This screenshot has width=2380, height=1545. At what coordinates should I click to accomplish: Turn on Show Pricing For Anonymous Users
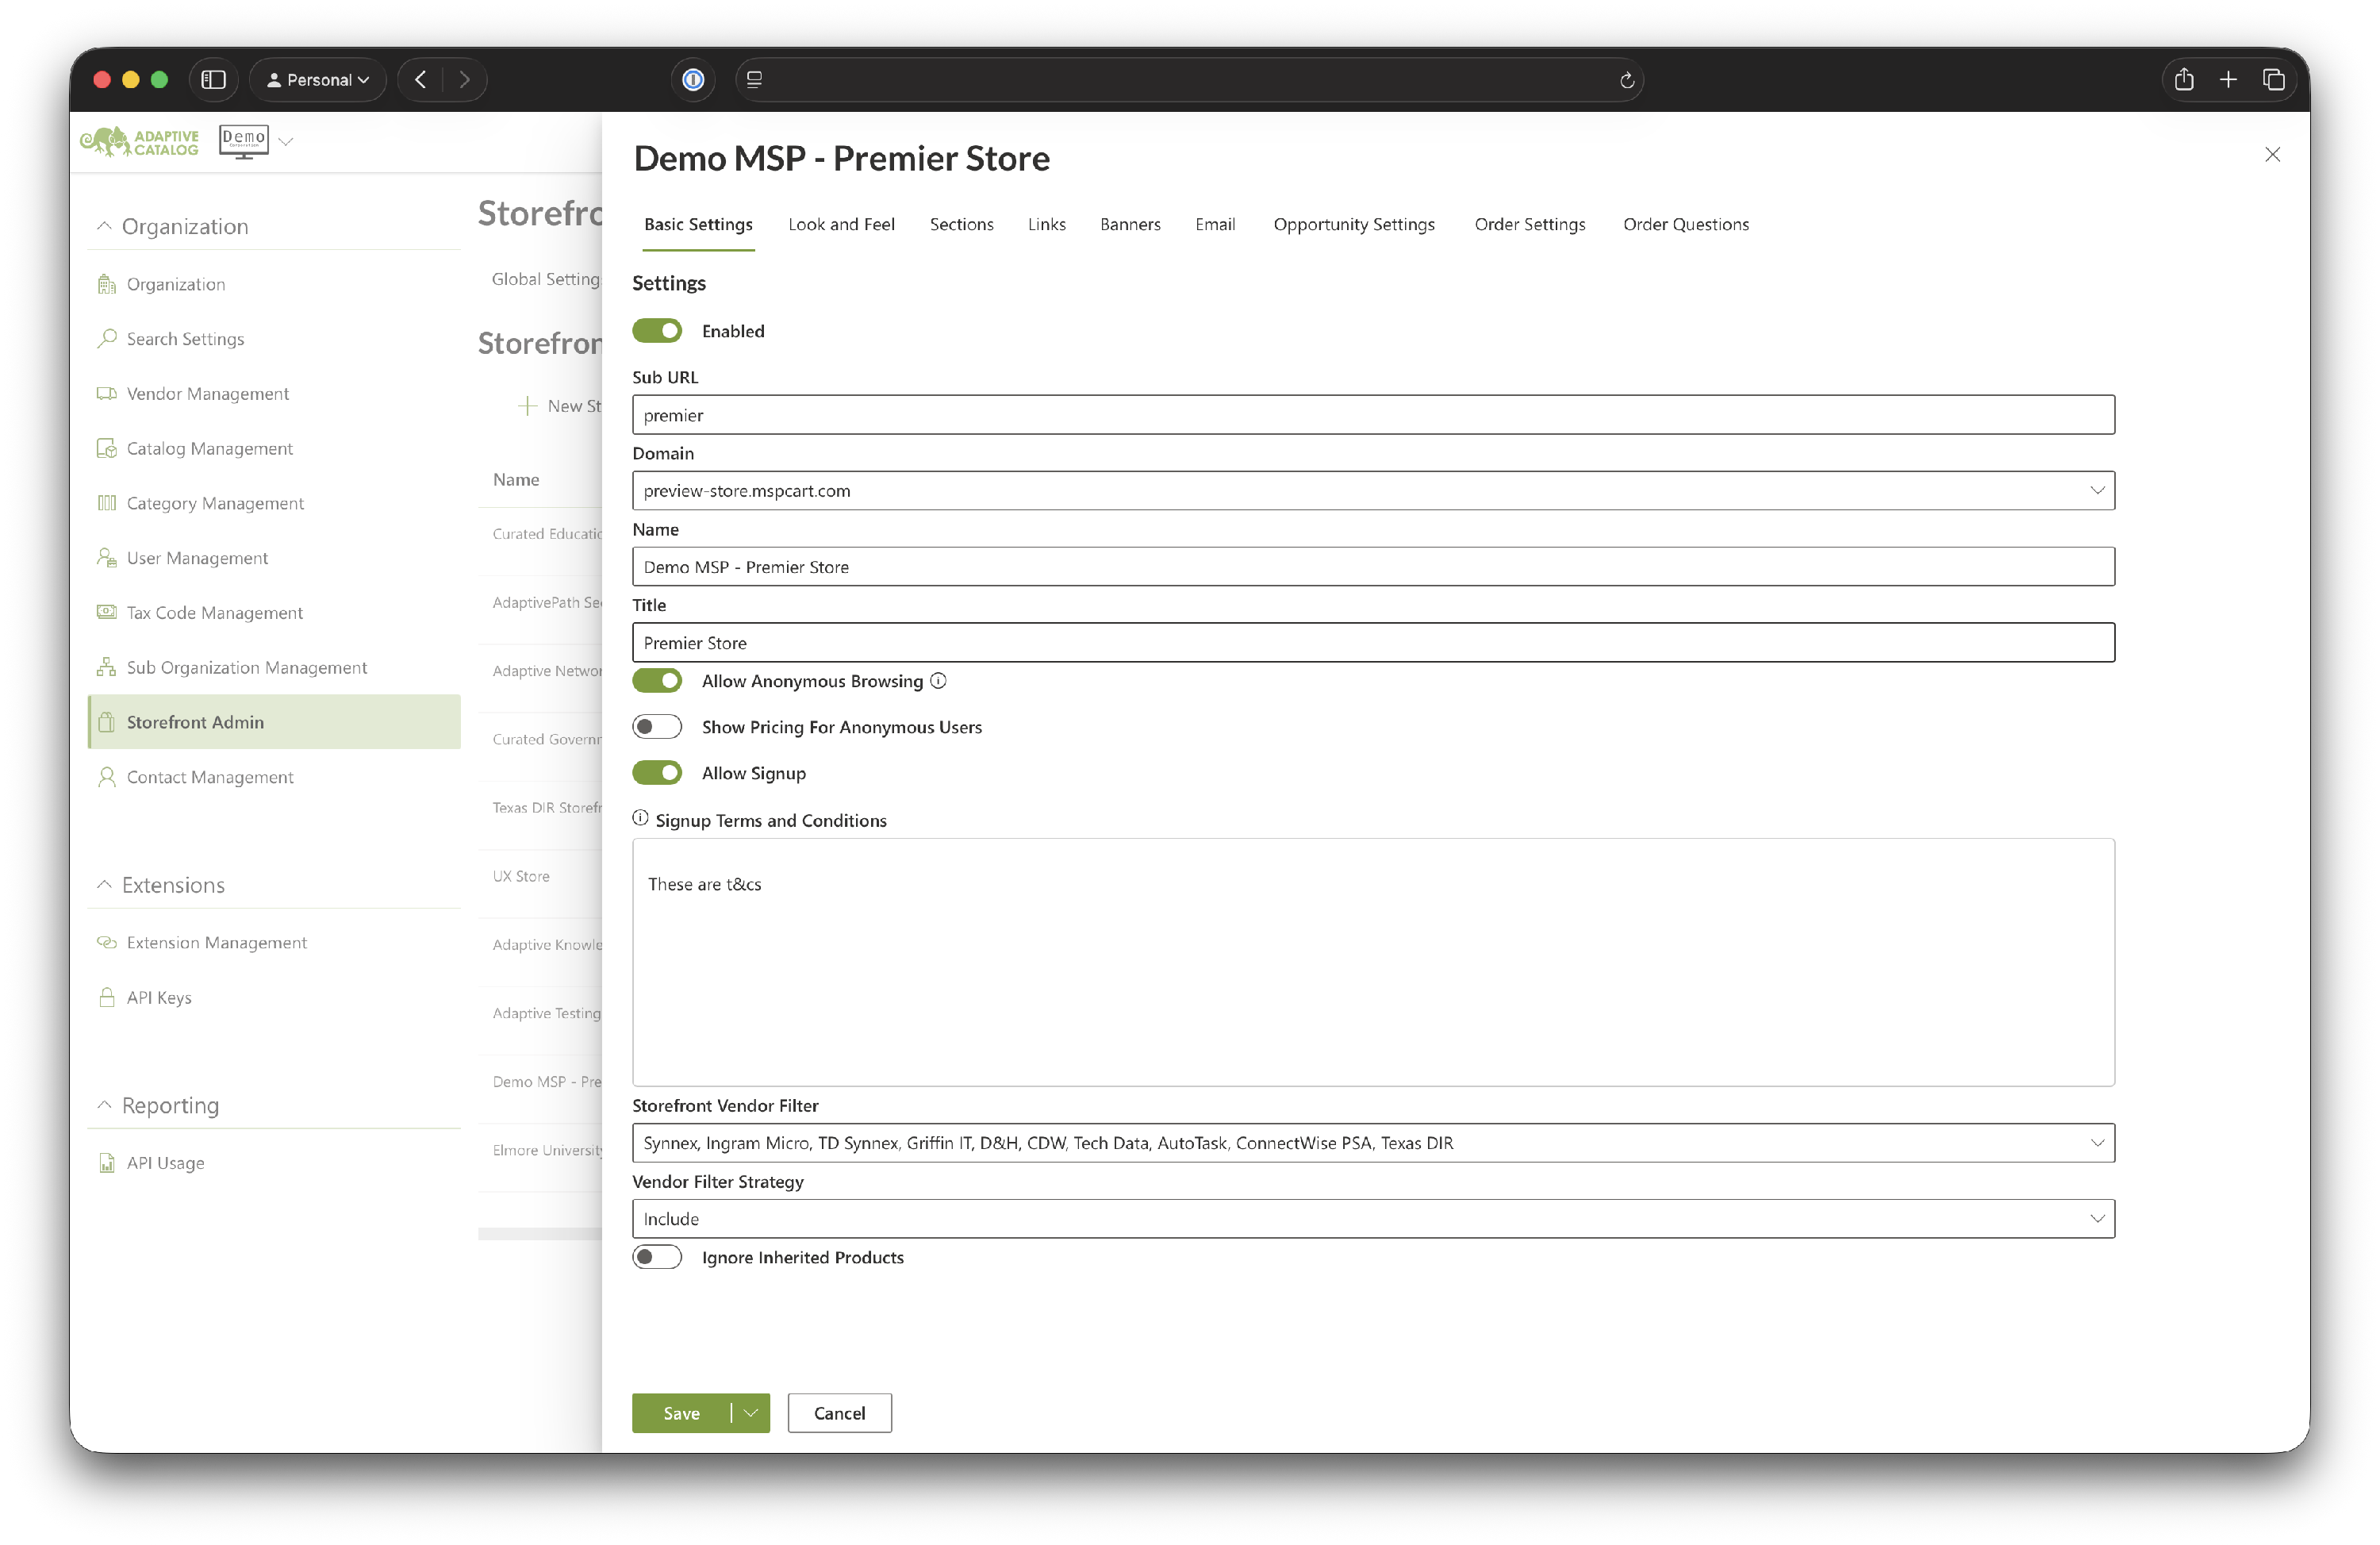[657, 727]
